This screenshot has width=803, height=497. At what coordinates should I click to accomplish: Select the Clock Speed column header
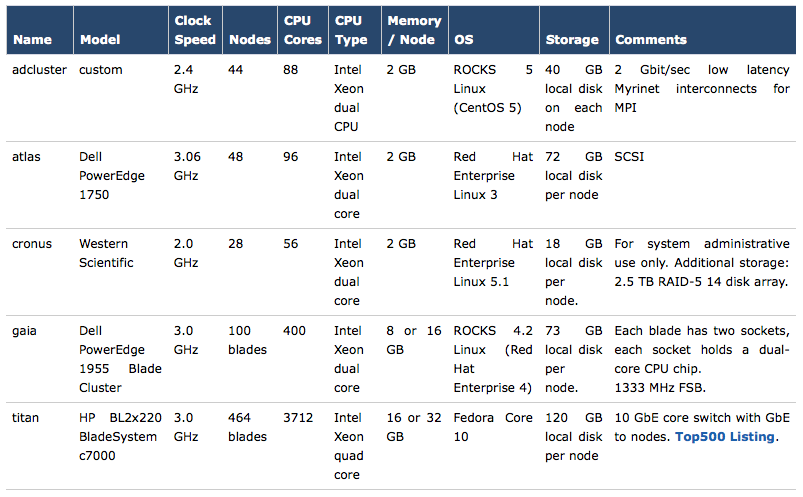pos(195,30)
